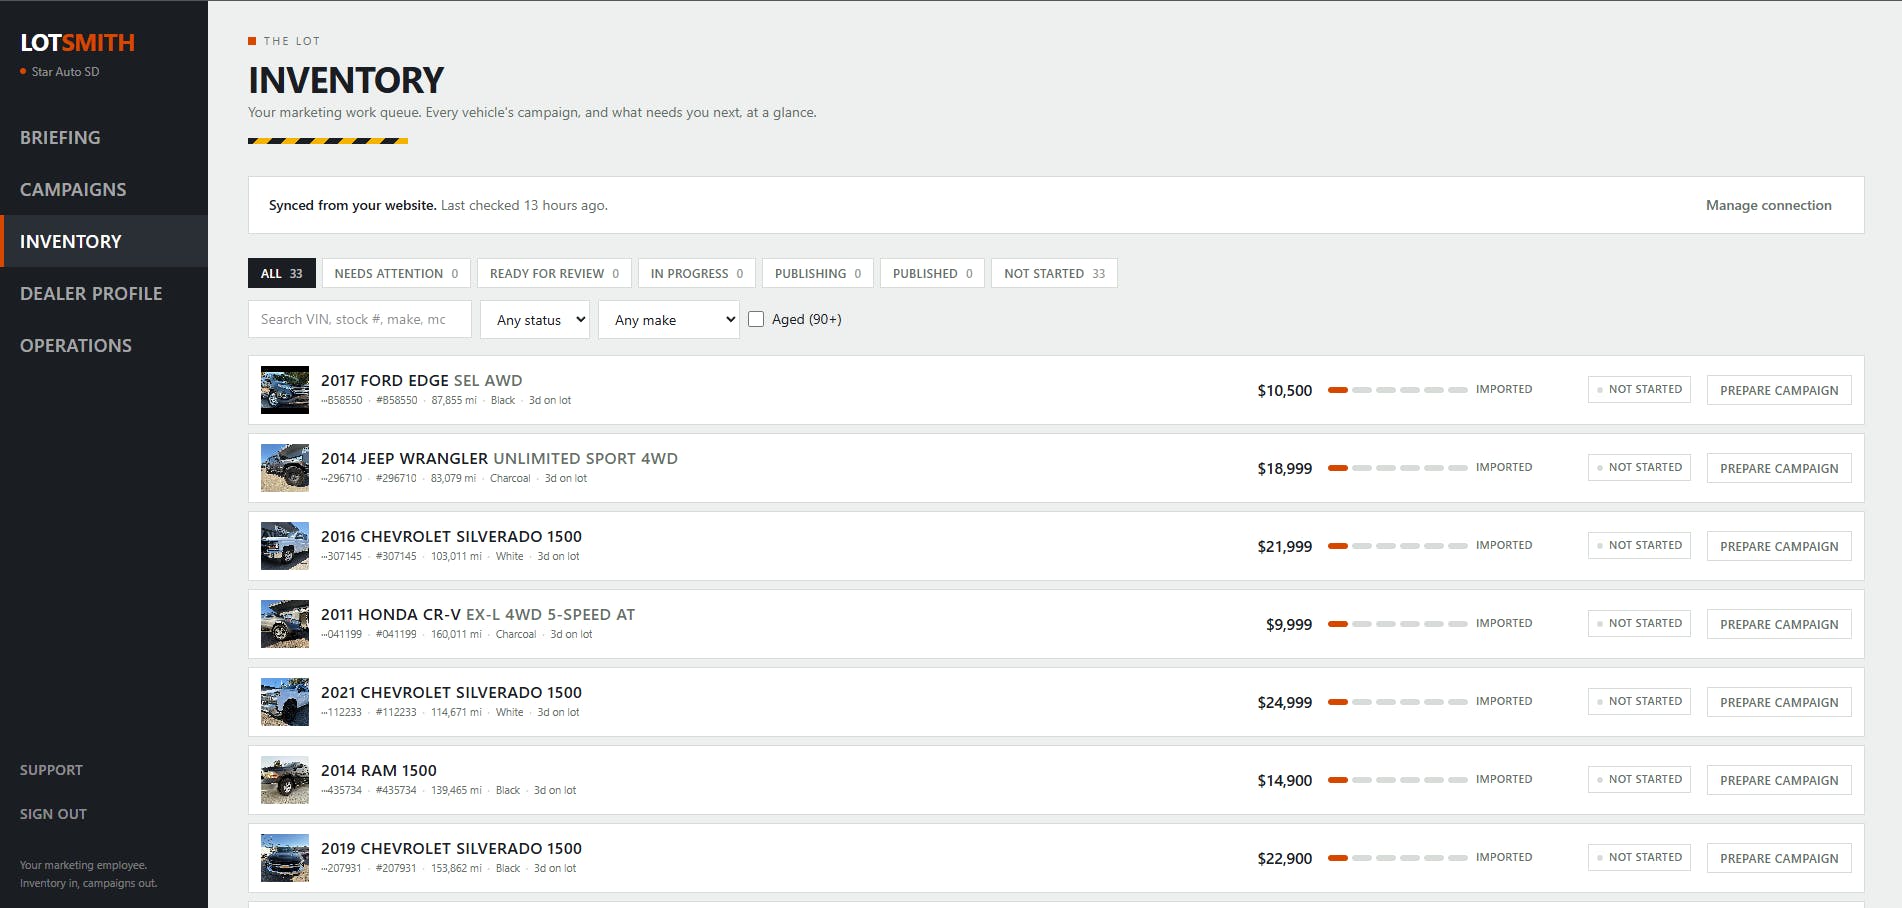Screen dimensions: 1902x908
Task: Click progress bar on 2016 Silverado row
Action: 1398,546
